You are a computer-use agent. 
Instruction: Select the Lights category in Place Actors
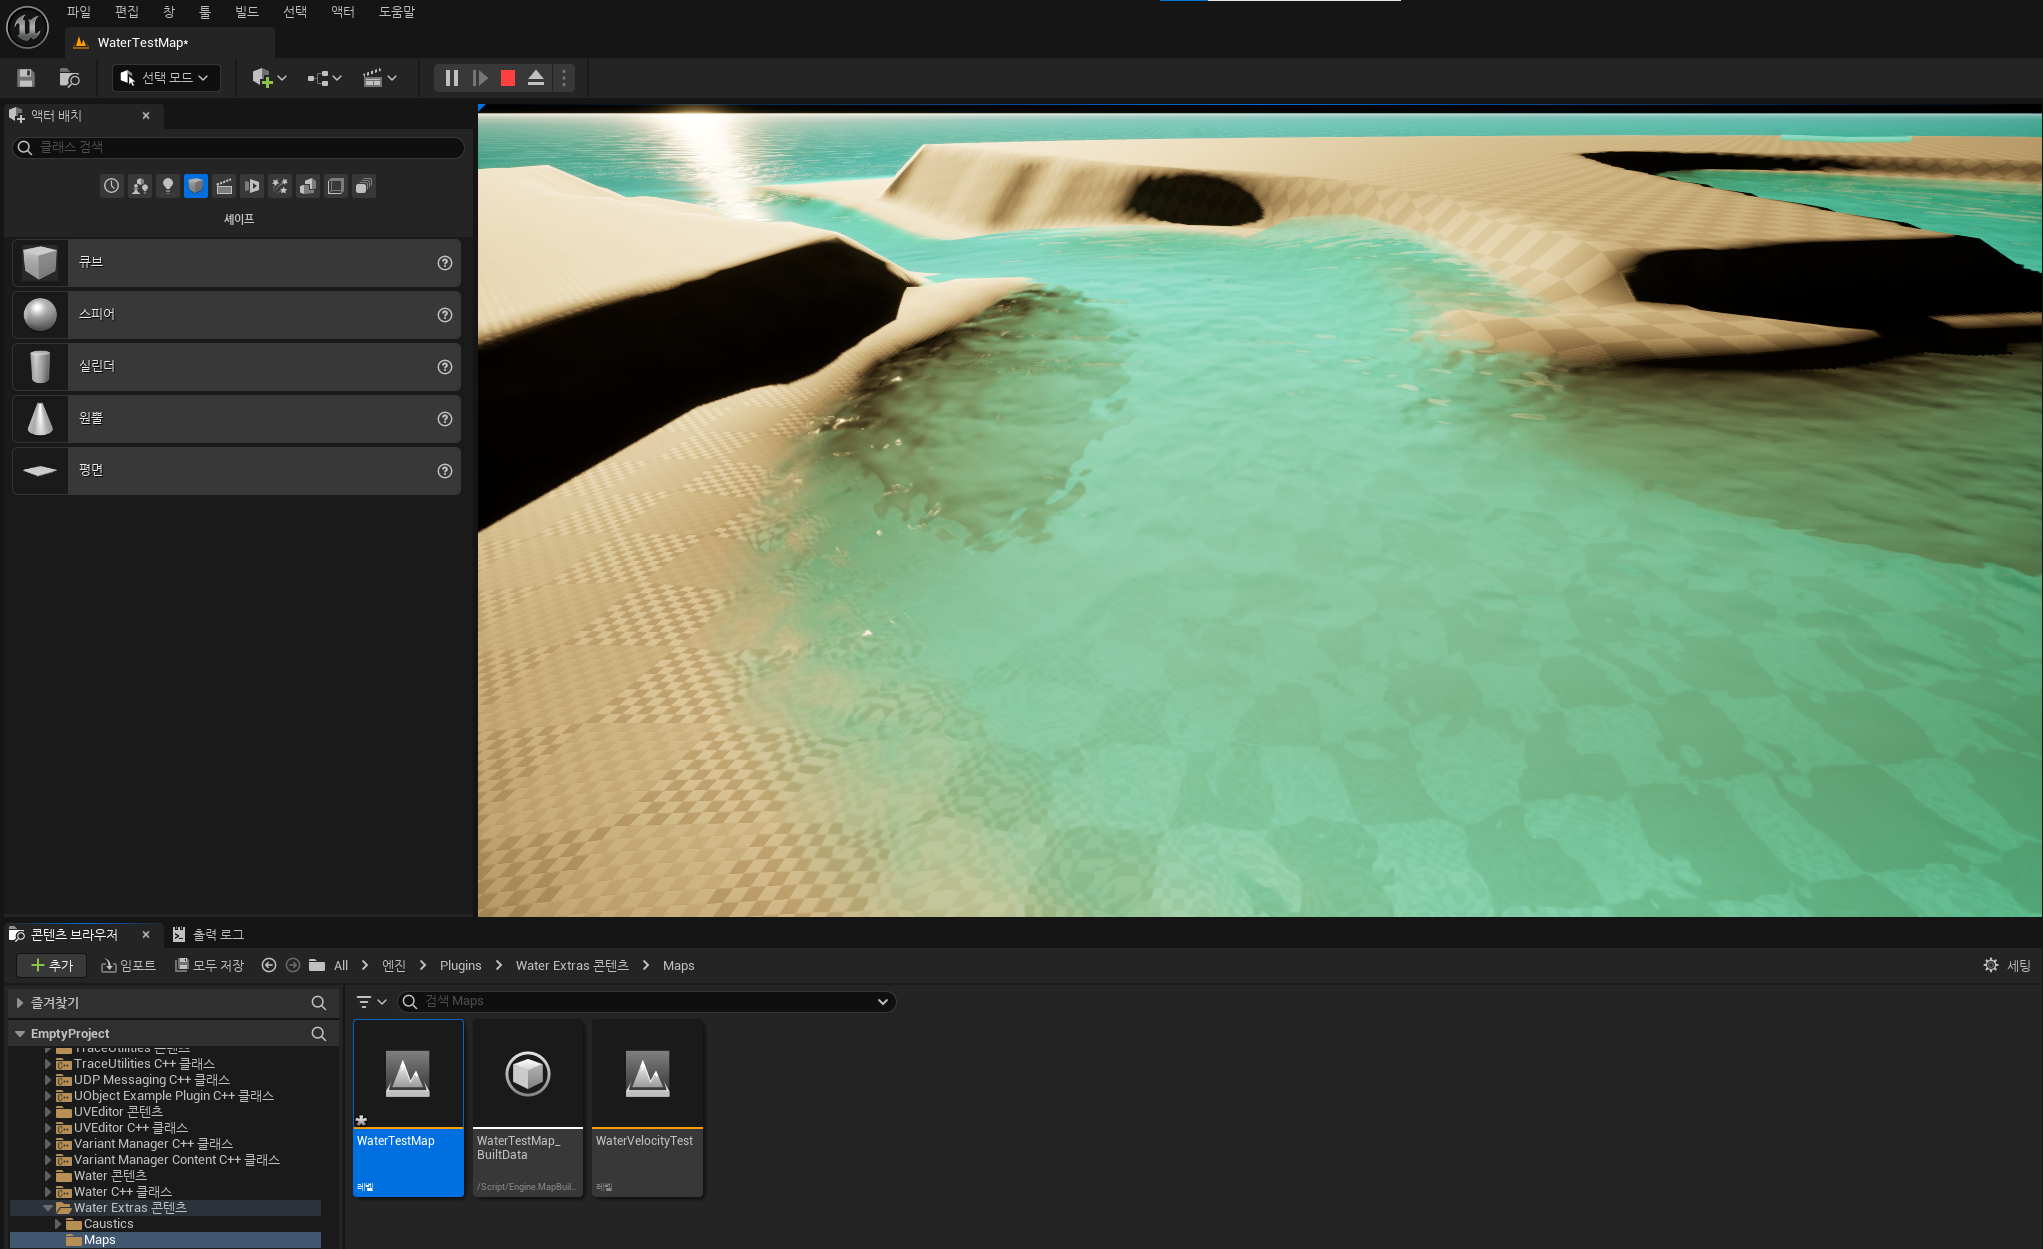coord(168,186)
